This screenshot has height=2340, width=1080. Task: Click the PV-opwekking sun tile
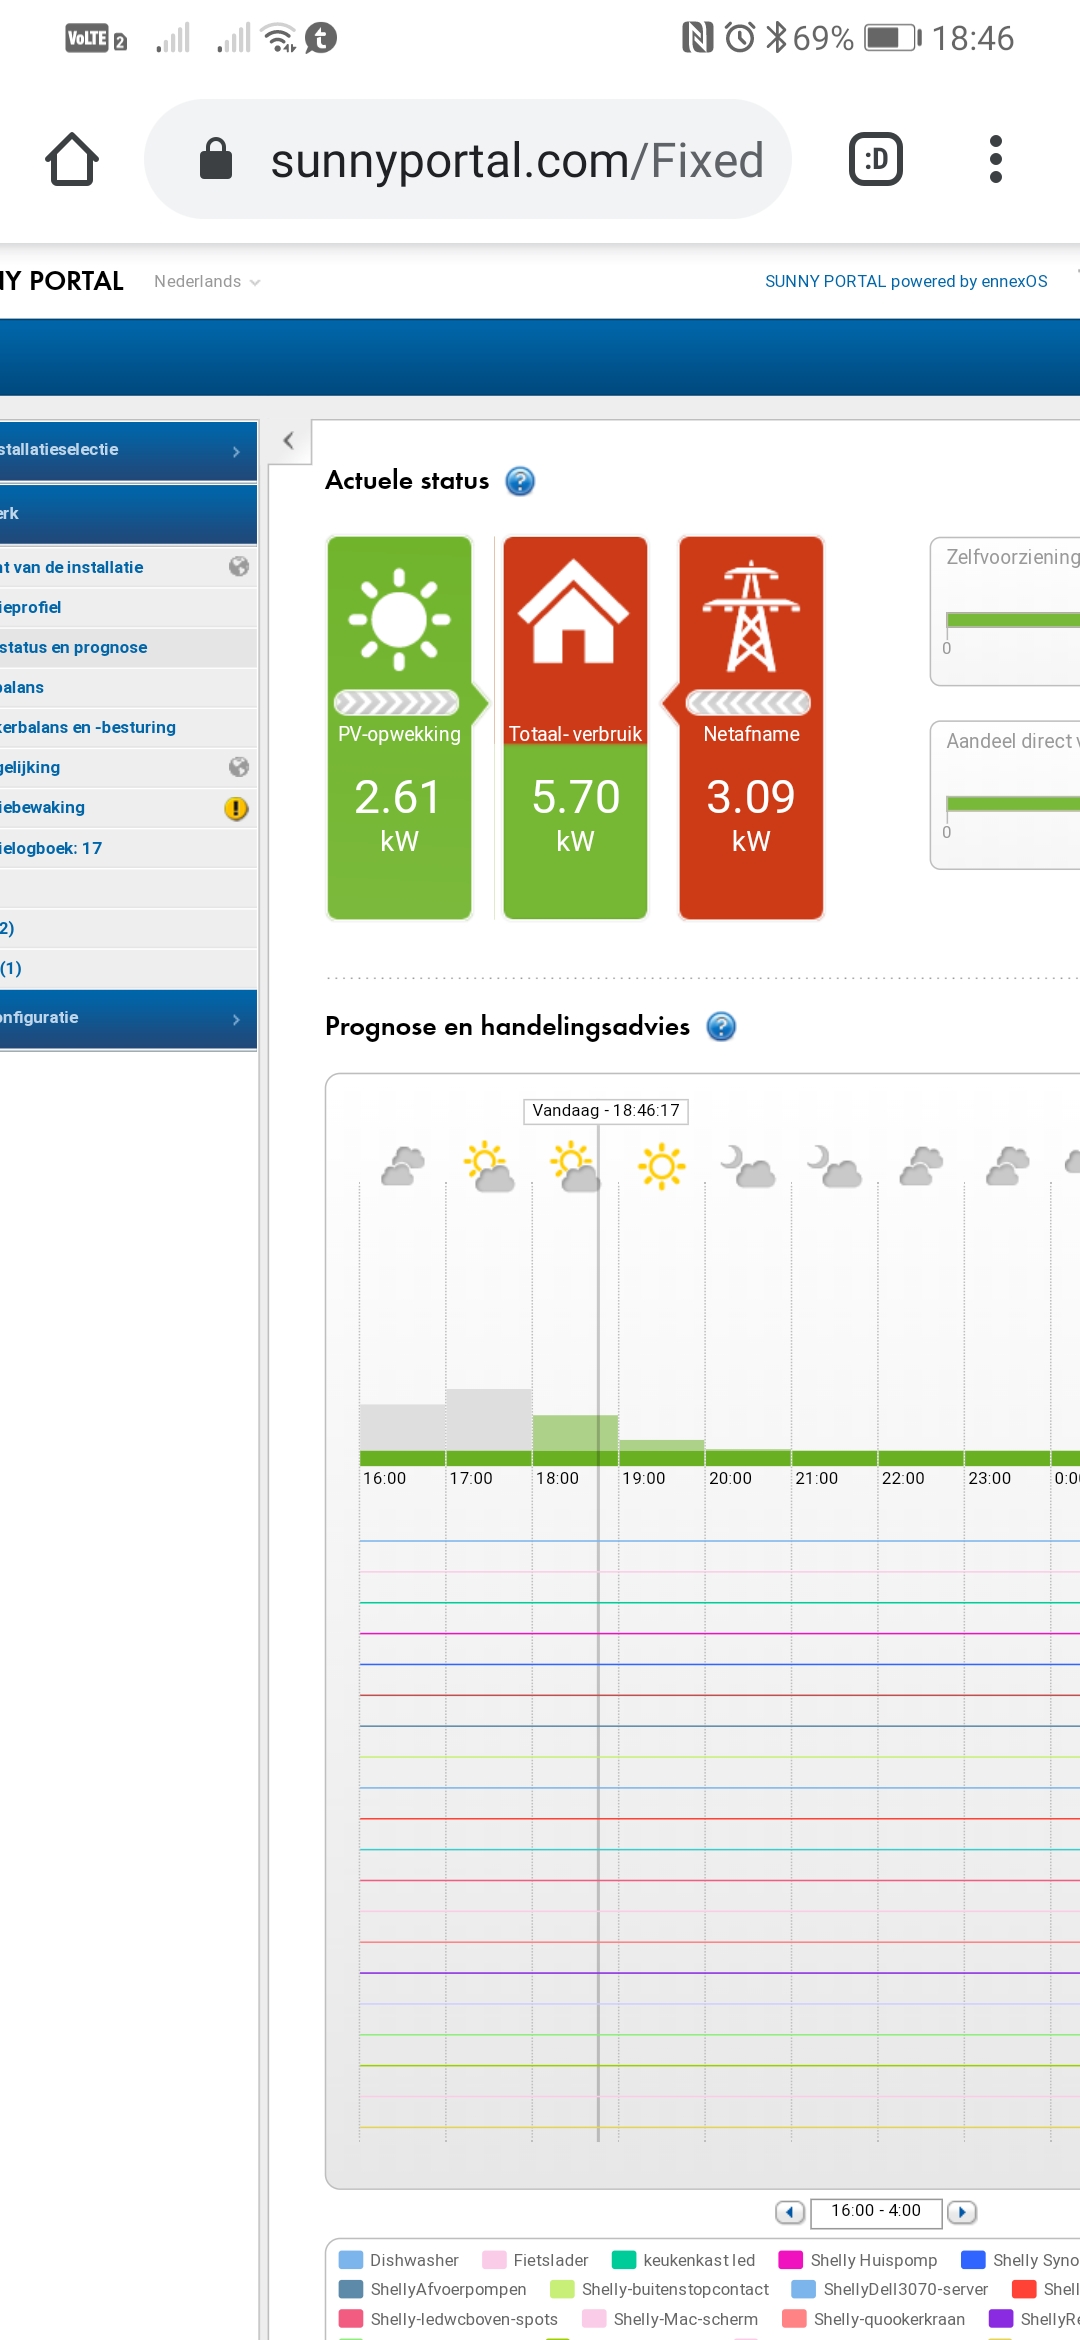click(399, 727)
